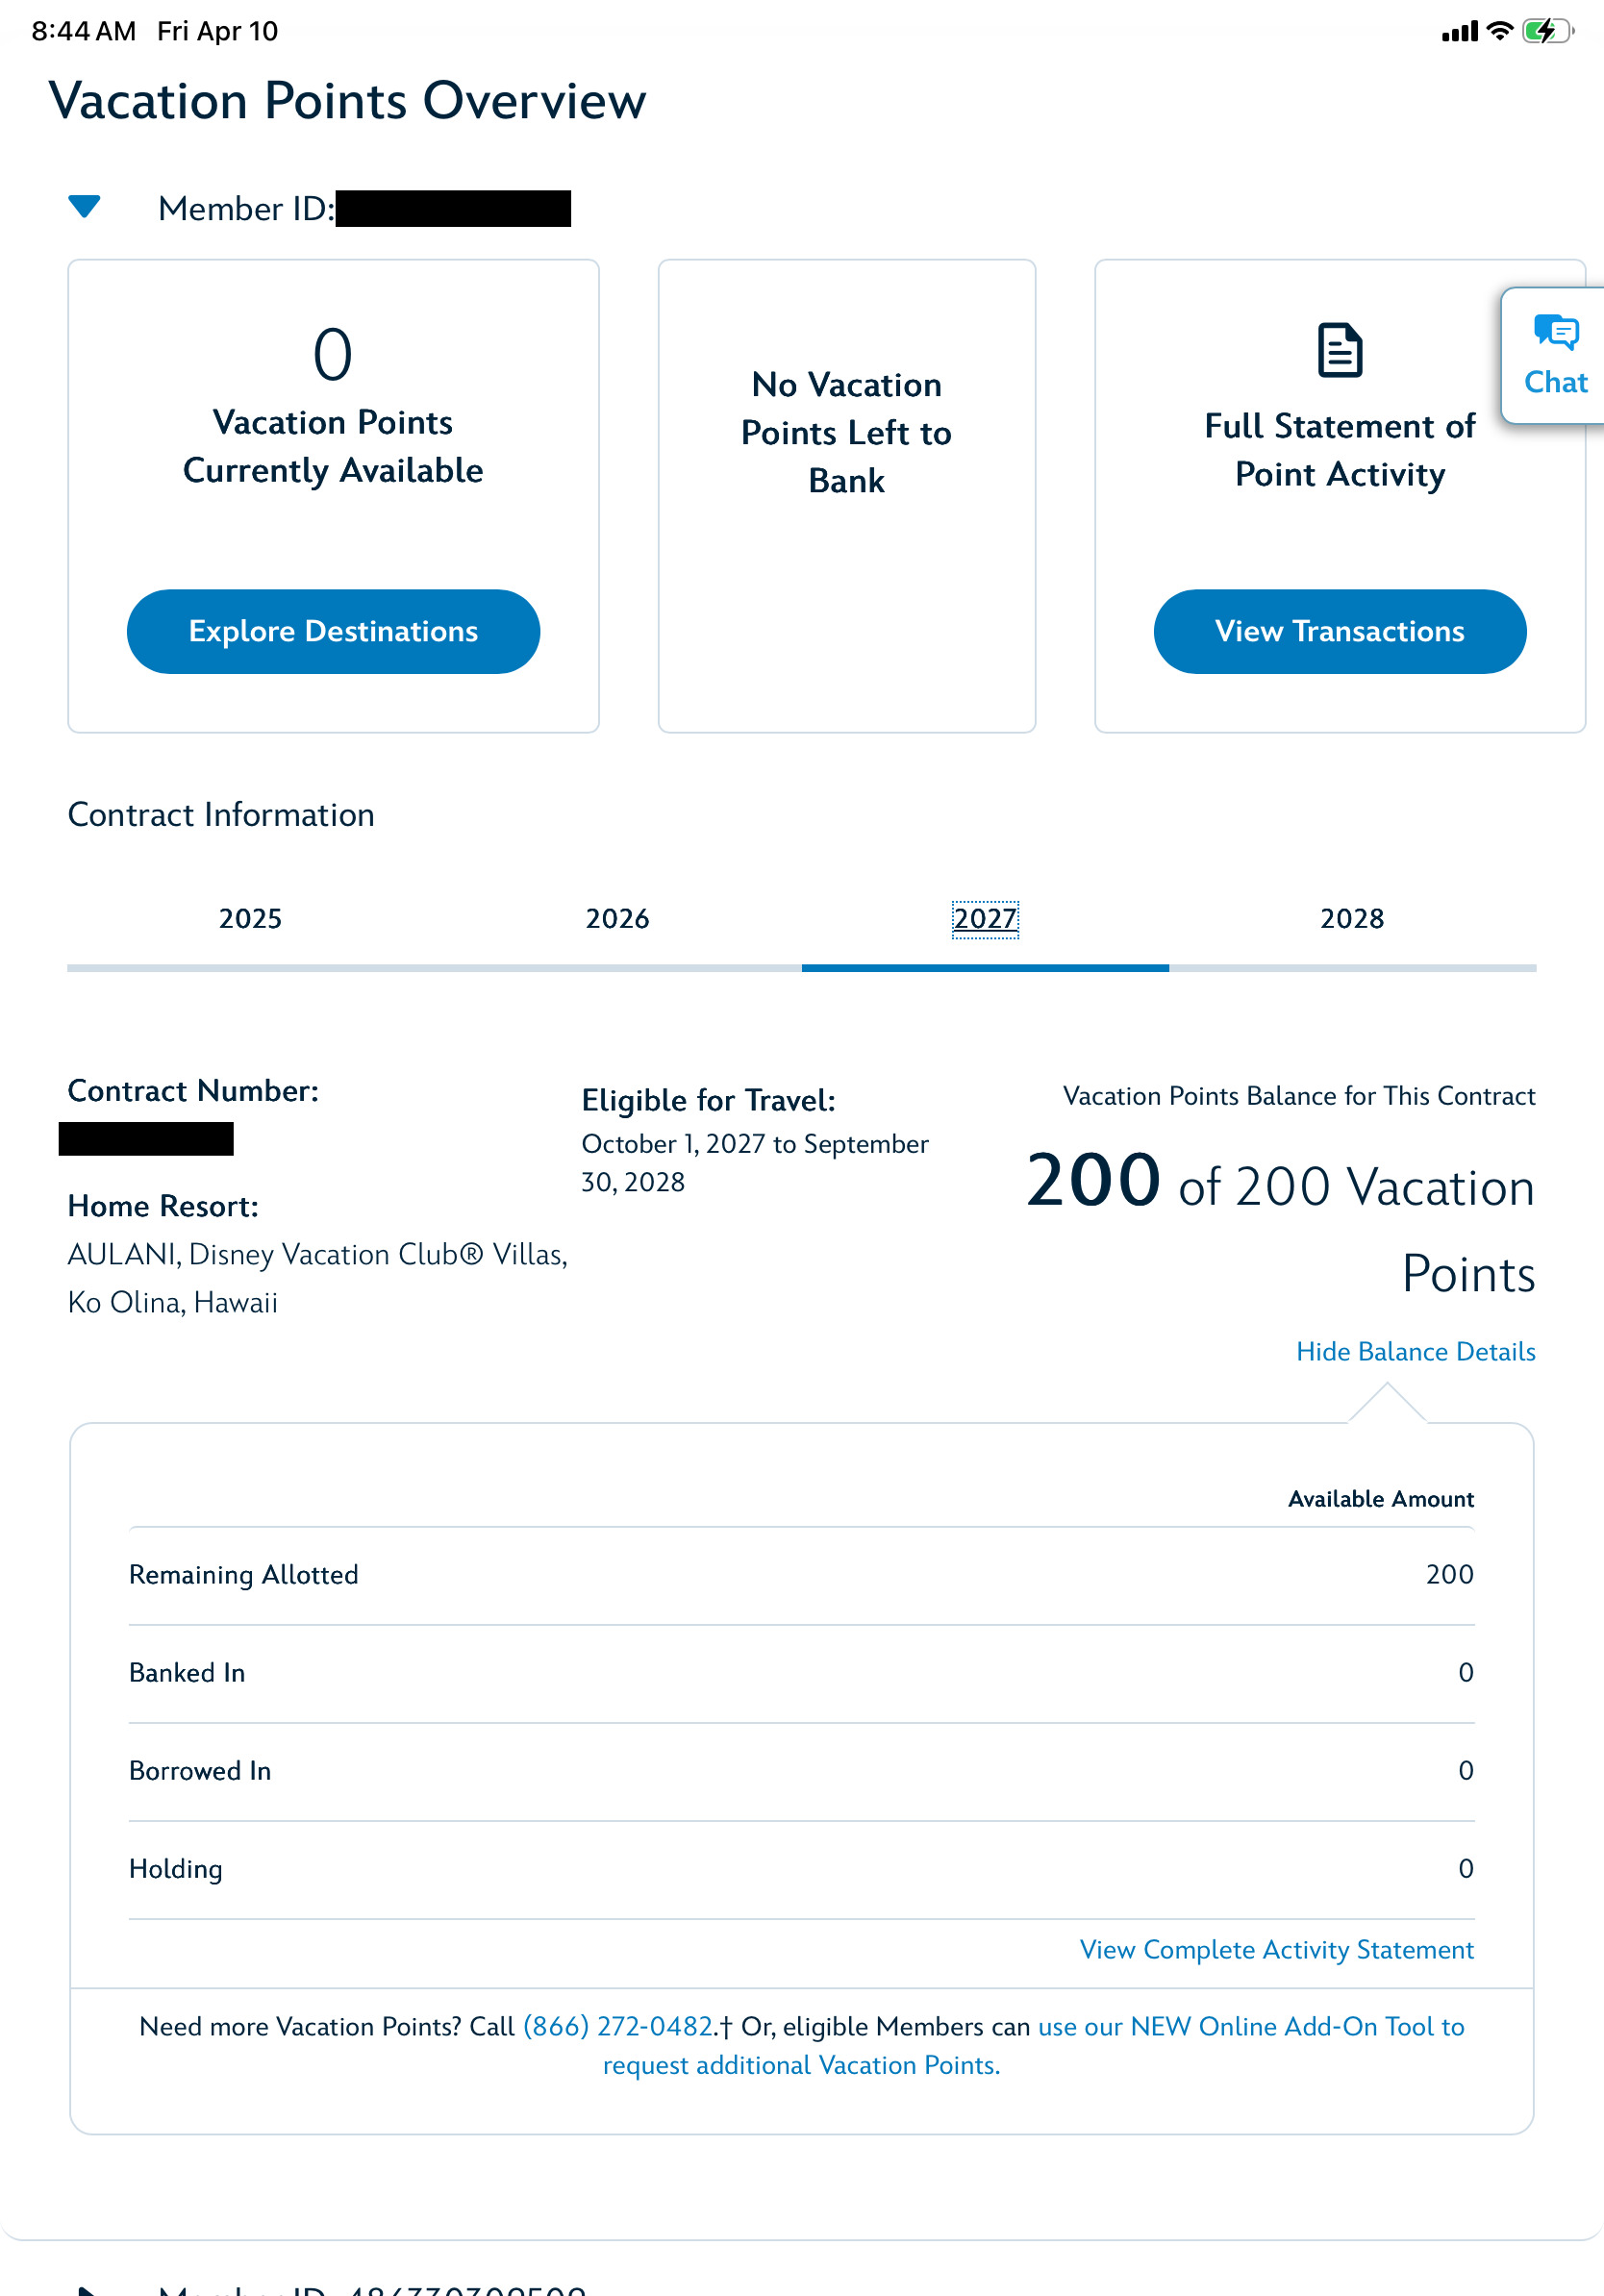Hide Balance Details for this contract

[x=1415, y=1351]
